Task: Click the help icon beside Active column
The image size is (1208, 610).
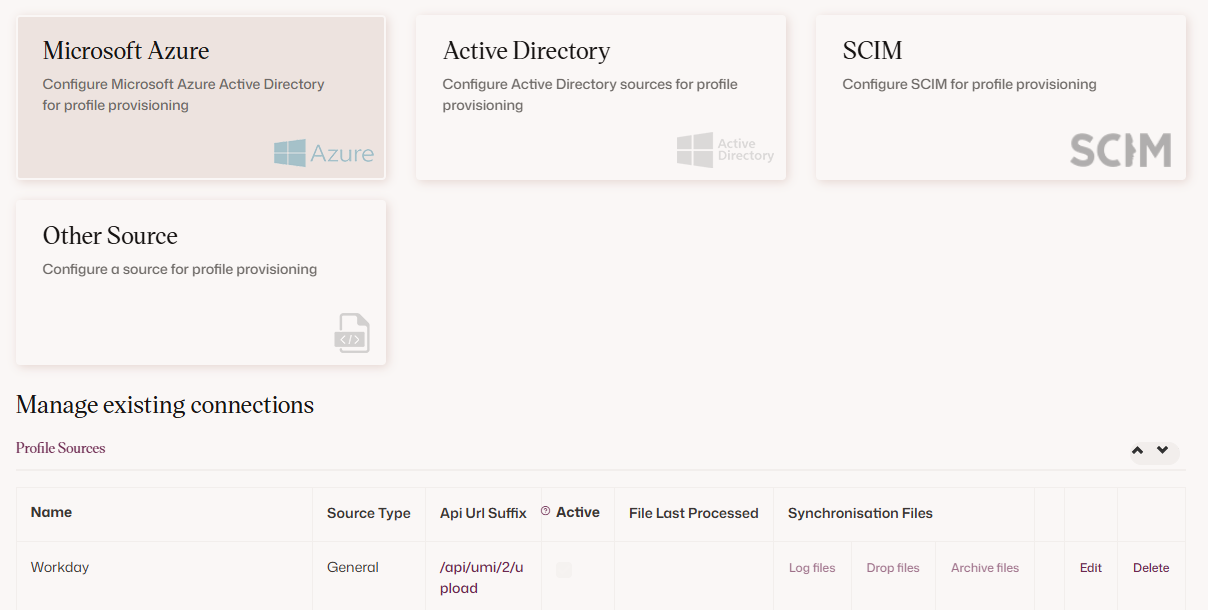Action: tap(546, 511)
